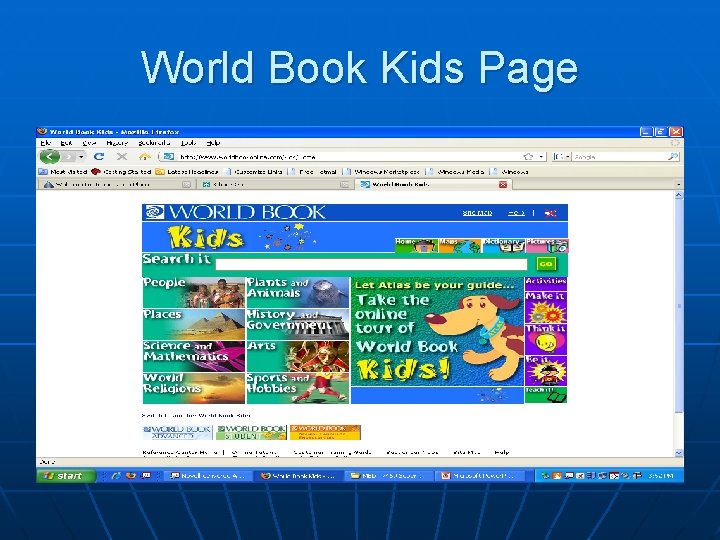Click the World Book globe logo
Viewport: 720px width, 540px height.
(x=154, y=212)
